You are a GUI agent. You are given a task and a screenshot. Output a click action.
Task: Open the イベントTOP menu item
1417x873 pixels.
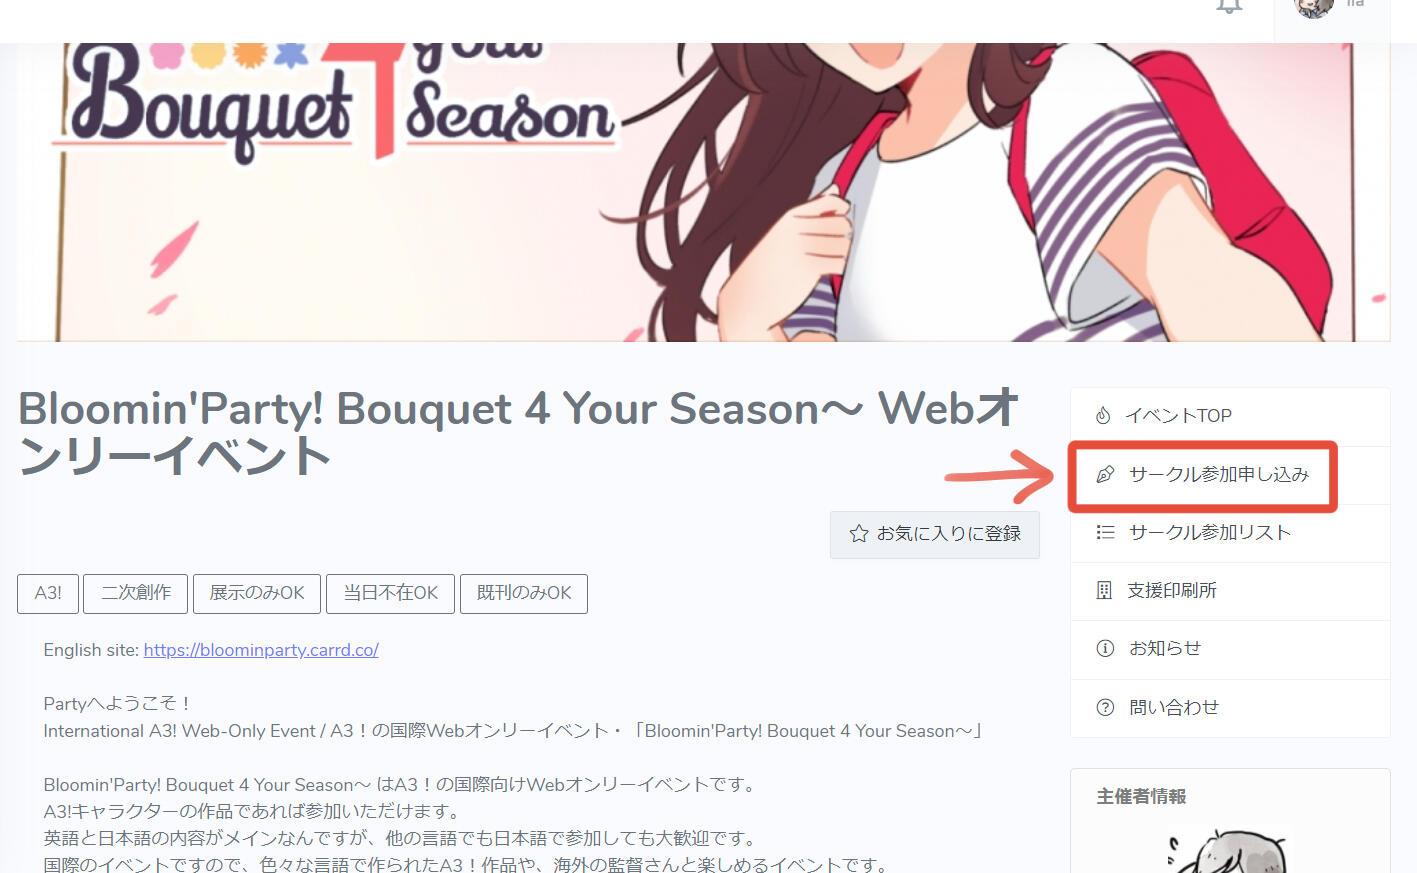pyautogui.click(x=1230, y=416)
